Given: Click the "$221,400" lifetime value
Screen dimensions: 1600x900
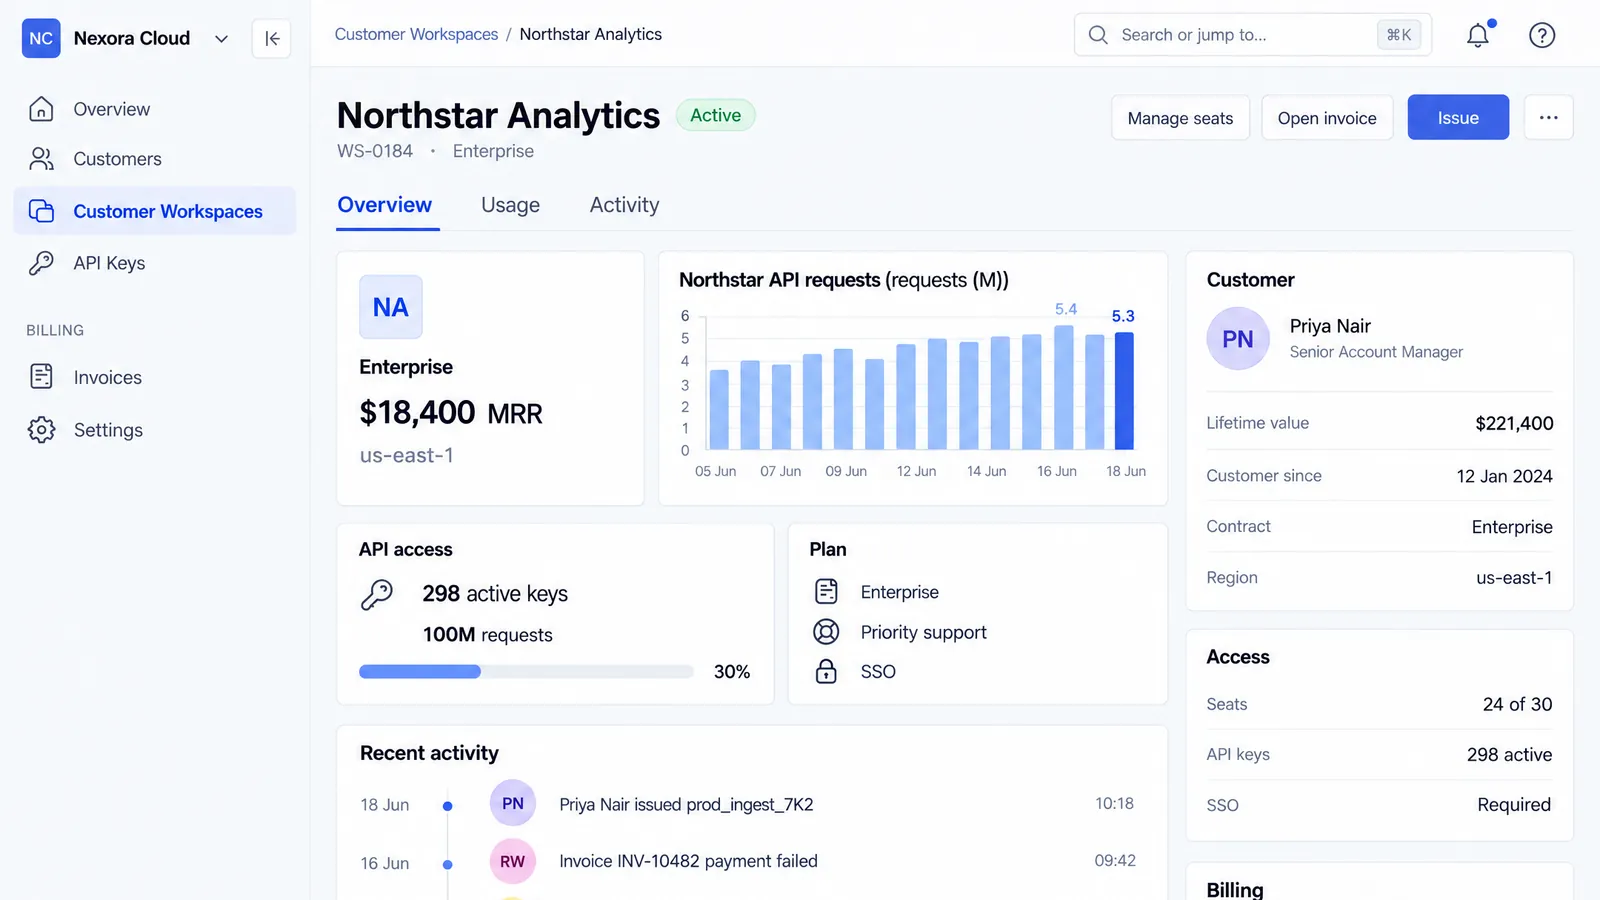Looking at the screenshot, I should click(1514, 424).
